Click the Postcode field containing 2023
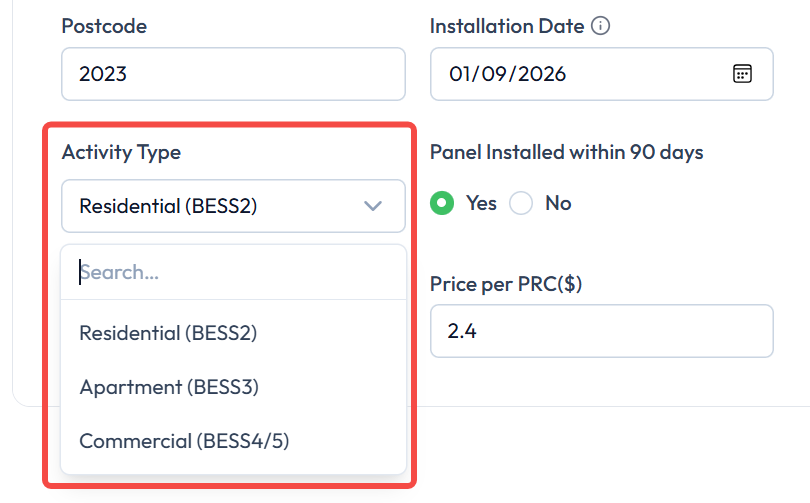Image resolution: width=810 pixels, height=503 pixels. [x=233, y=74]
